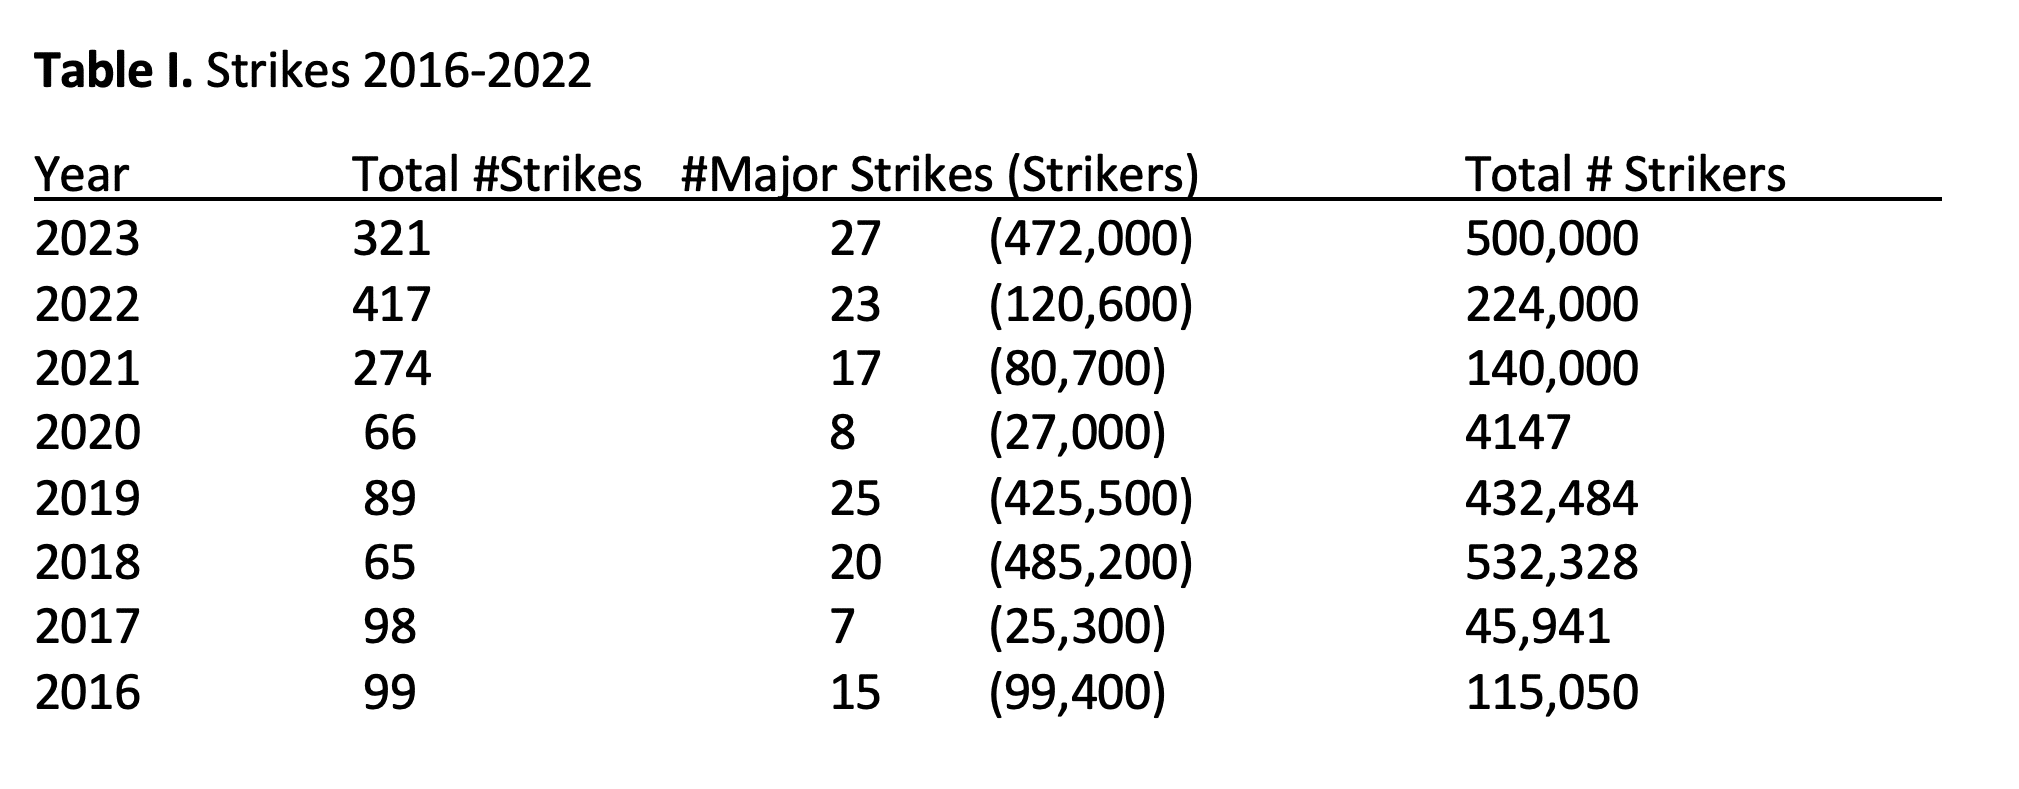Click the 'Total #Strikes' column header
Screen dimensions: 2019x789
click(x=497, y=175)
